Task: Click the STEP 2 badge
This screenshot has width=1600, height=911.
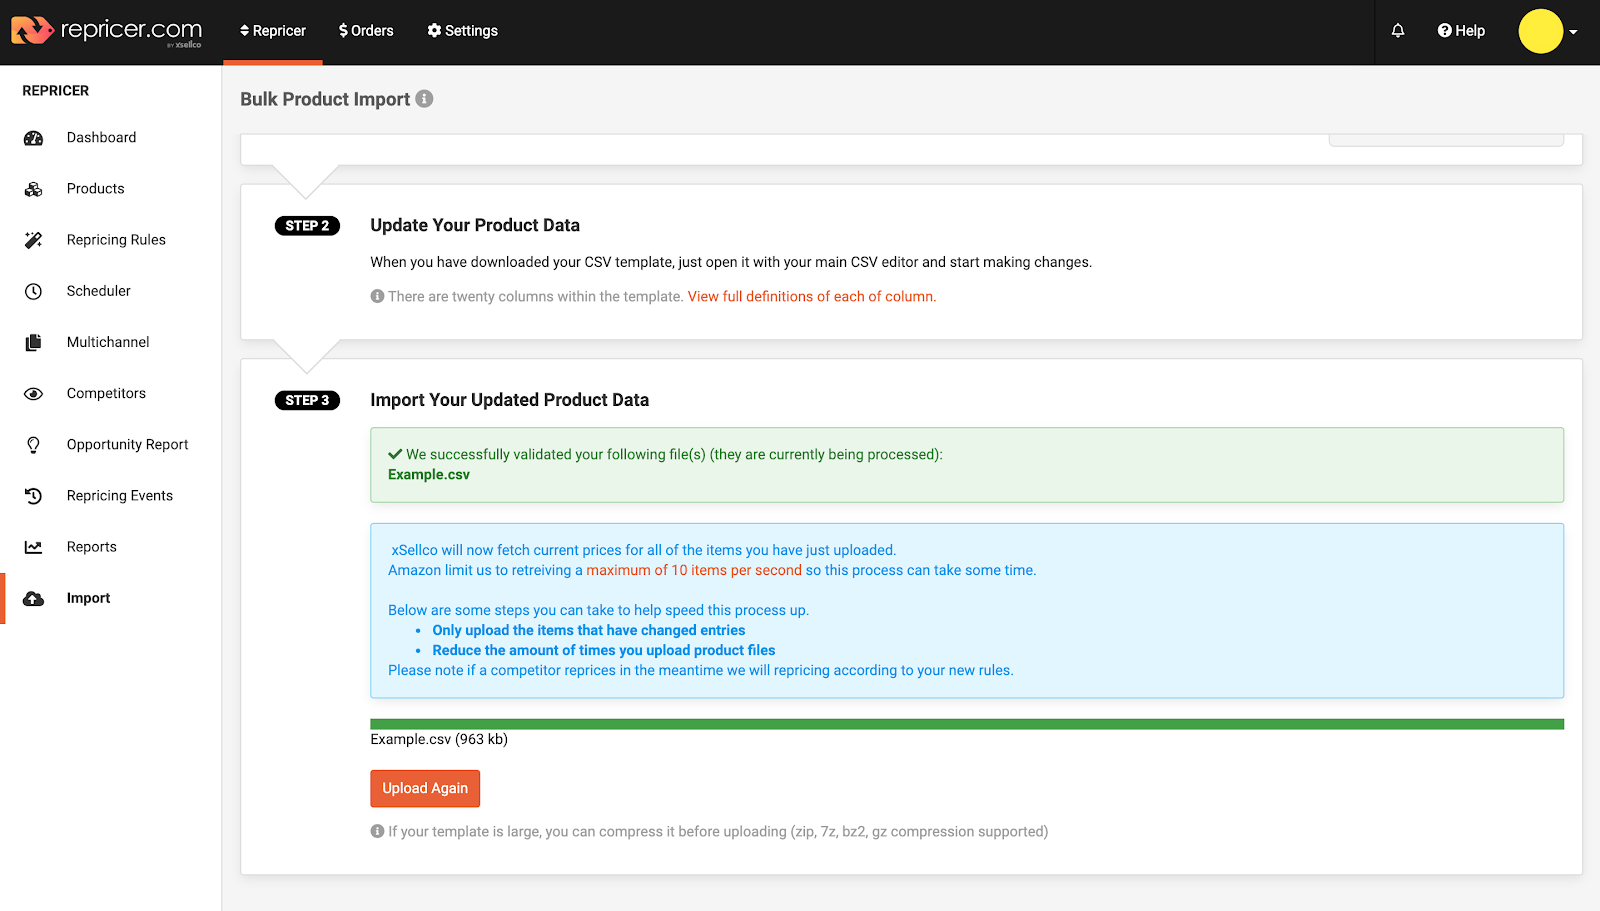Action: (x=307, y=226)
